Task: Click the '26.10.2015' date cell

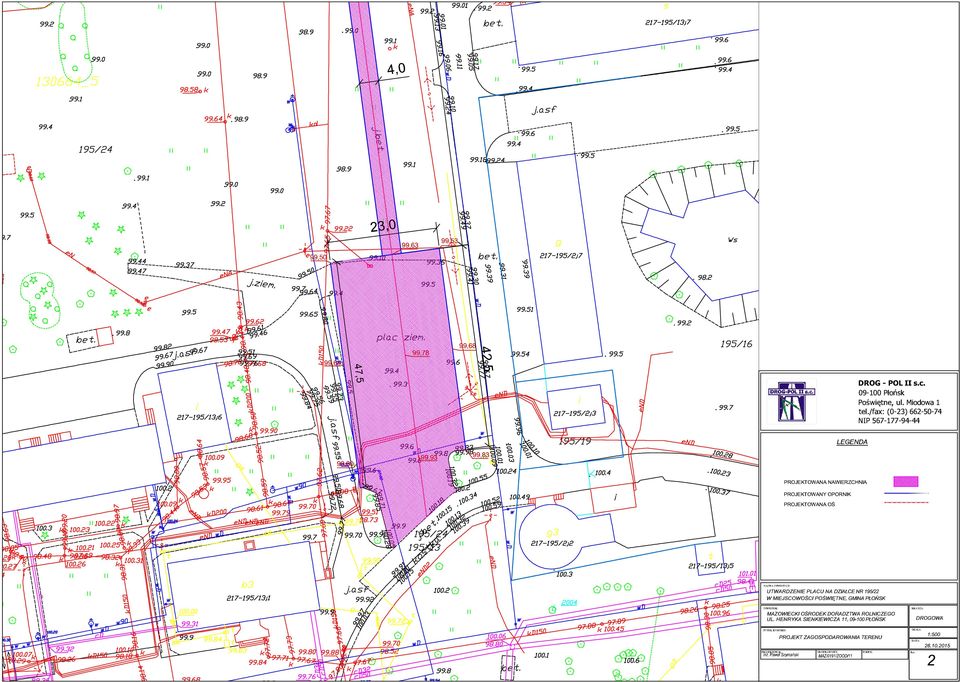Action: 931,643
